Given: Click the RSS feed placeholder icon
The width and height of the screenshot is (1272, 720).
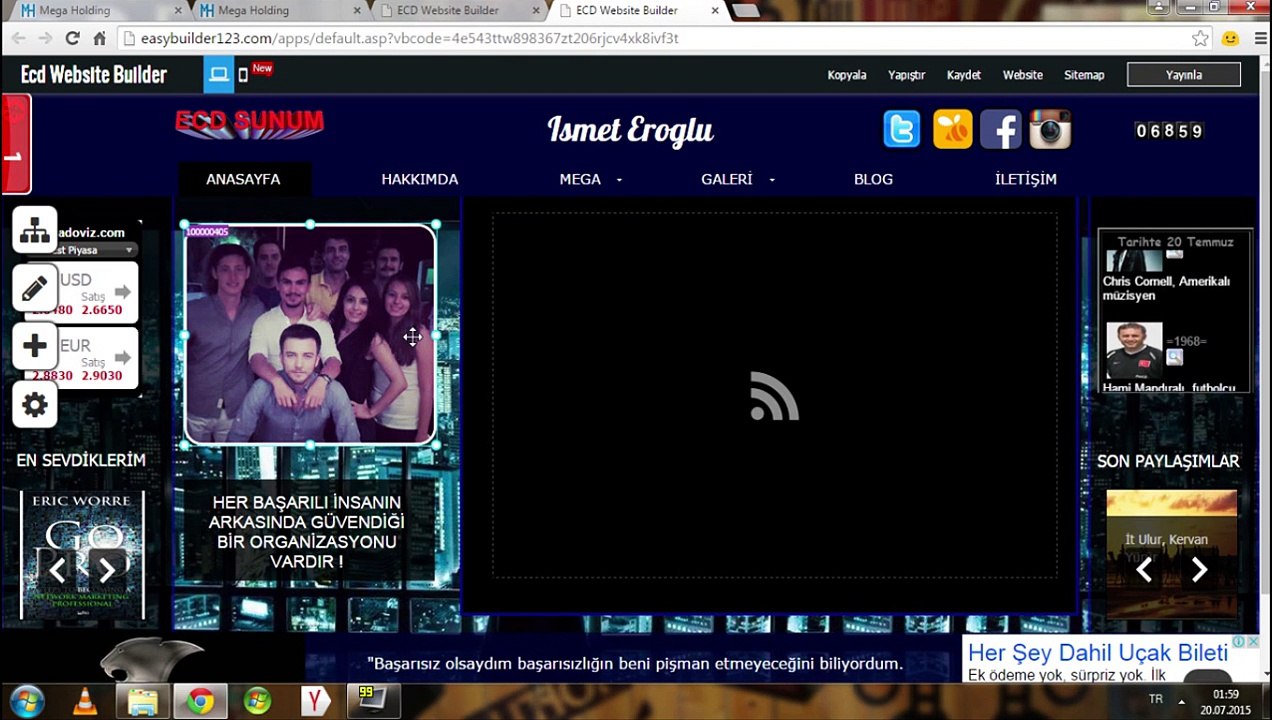Looking at the screenshot, I should (x=774, y=396).
